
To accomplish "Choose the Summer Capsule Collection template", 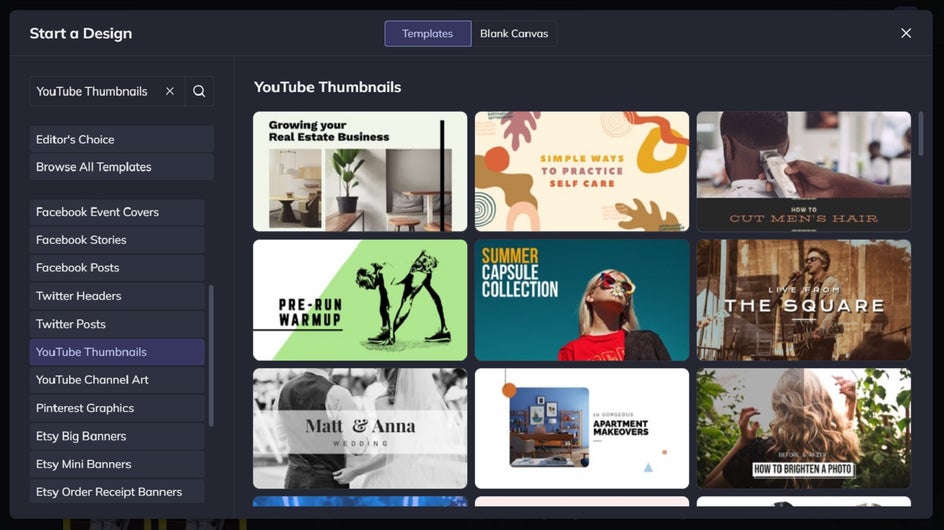I will point(581,300).
